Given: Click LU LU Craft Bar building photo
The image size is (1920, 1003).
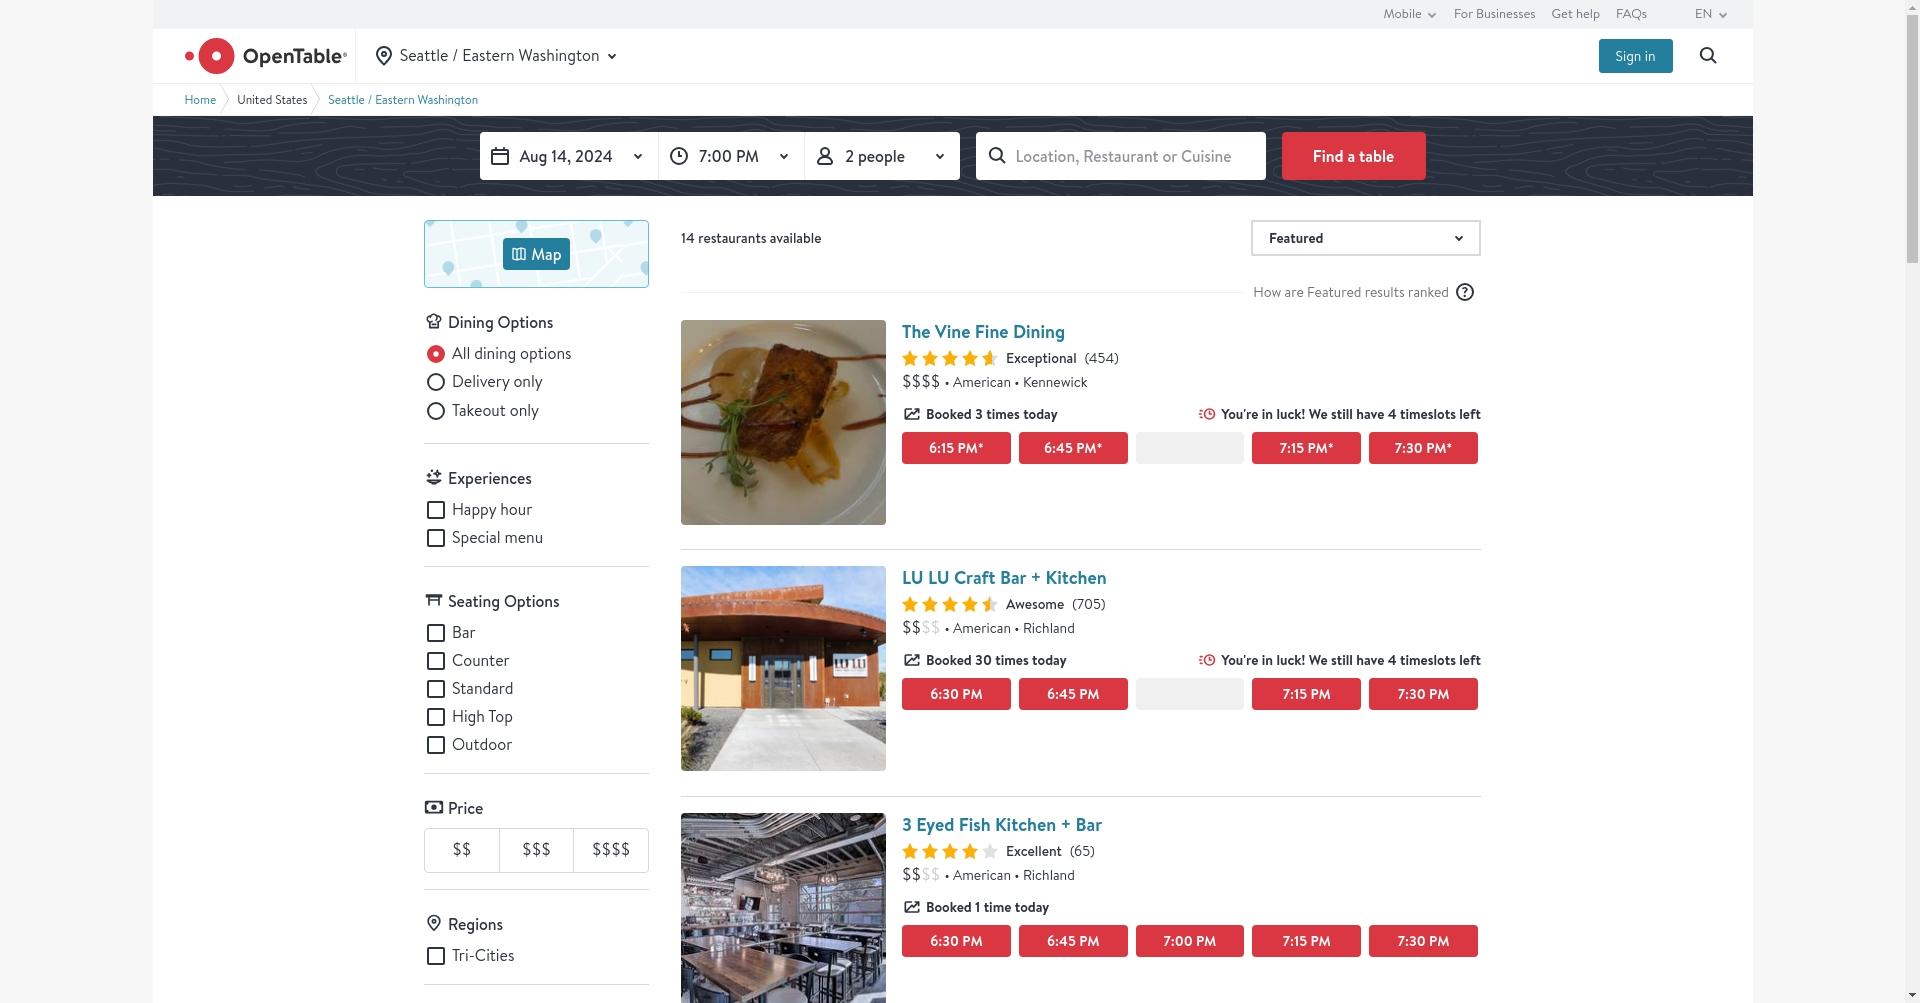Looking at the screenshot, I should (783, 668).
